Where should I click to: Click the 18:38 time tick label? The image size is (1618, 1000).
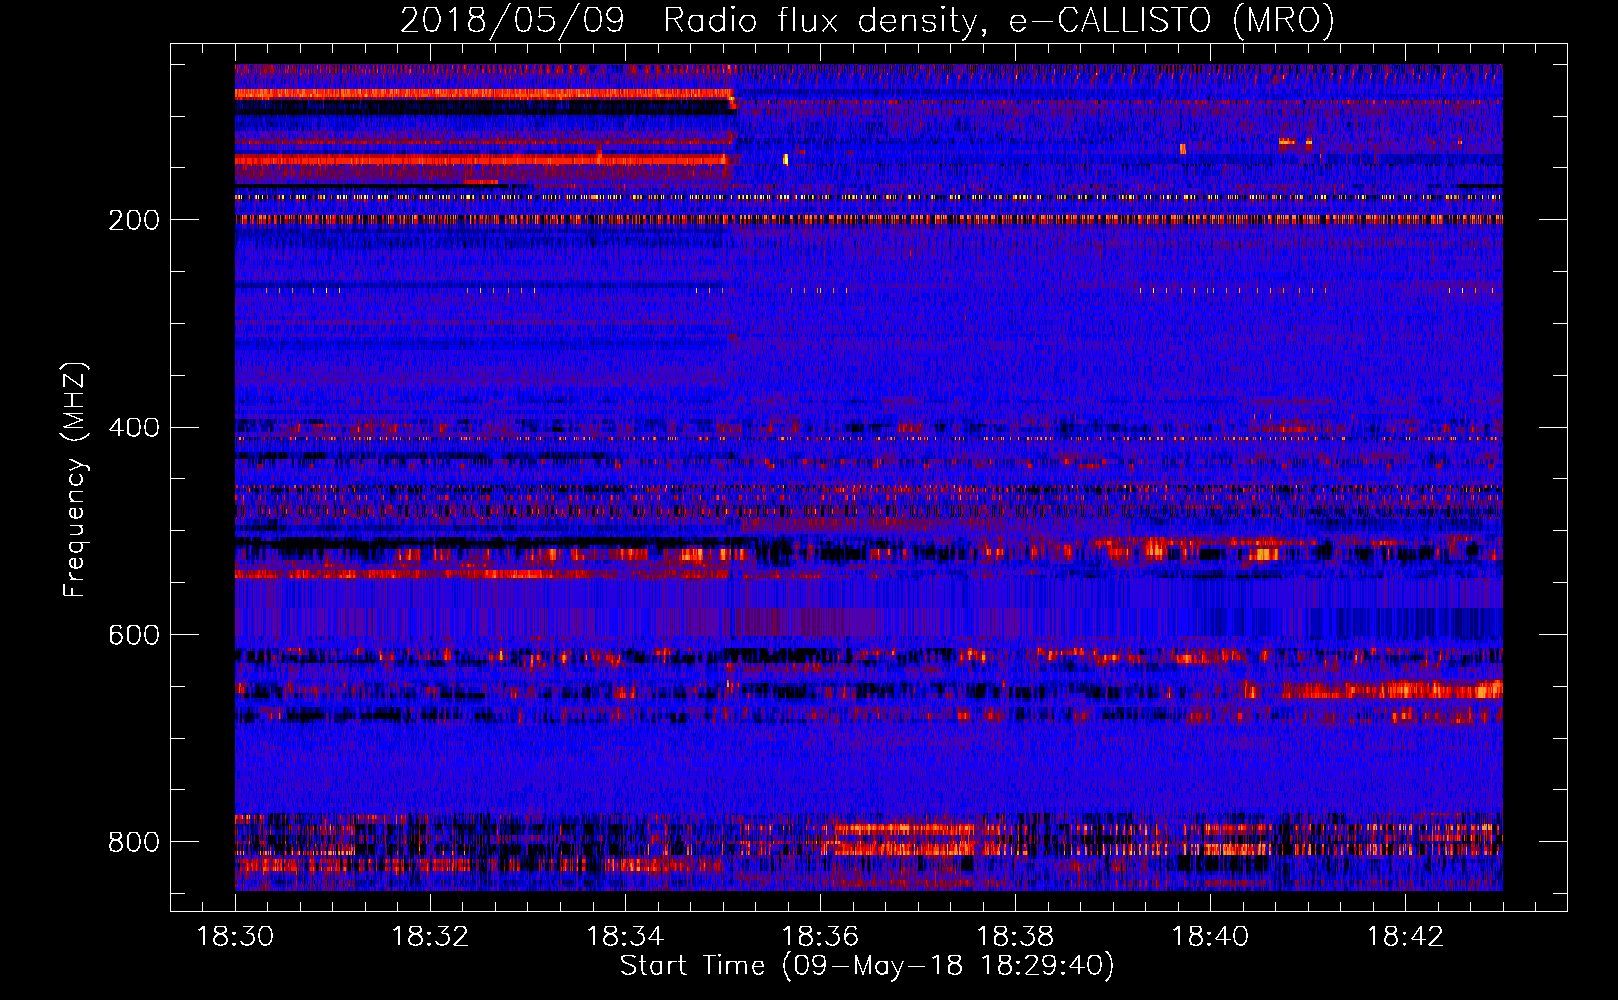pyautogui.click(x=1015, y=937)
